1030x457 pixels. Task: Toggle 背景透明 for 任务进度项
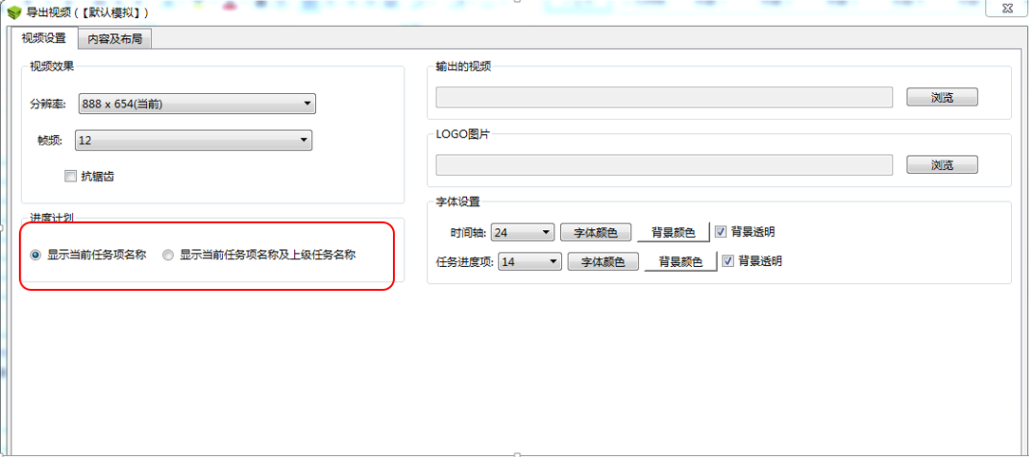click(x=728, y=261)
